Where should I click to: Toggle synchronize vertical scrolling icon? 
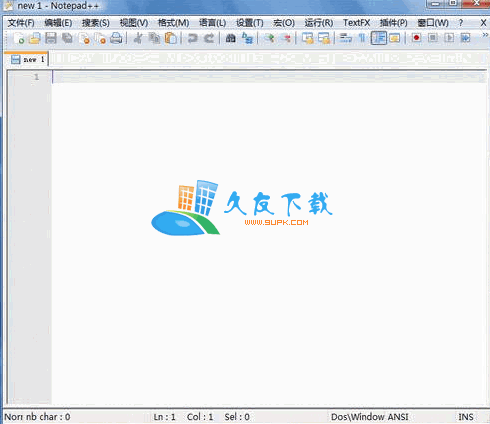[x=307, y=38]
